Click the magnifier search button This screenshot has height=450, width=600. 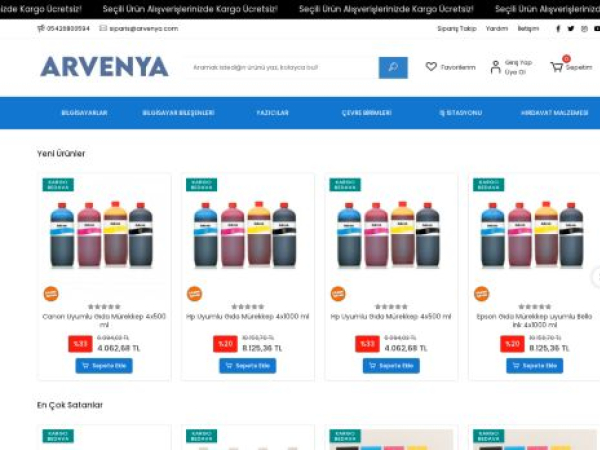click(x=393, y=68)
